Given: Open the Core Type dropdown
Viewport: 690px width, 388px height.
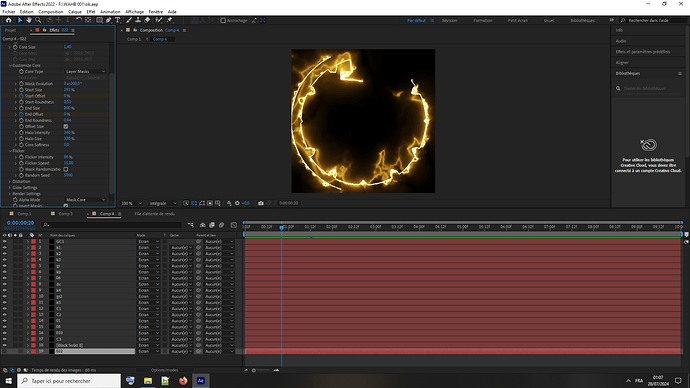Looking at the screenshot, I should tap(85, 71).
